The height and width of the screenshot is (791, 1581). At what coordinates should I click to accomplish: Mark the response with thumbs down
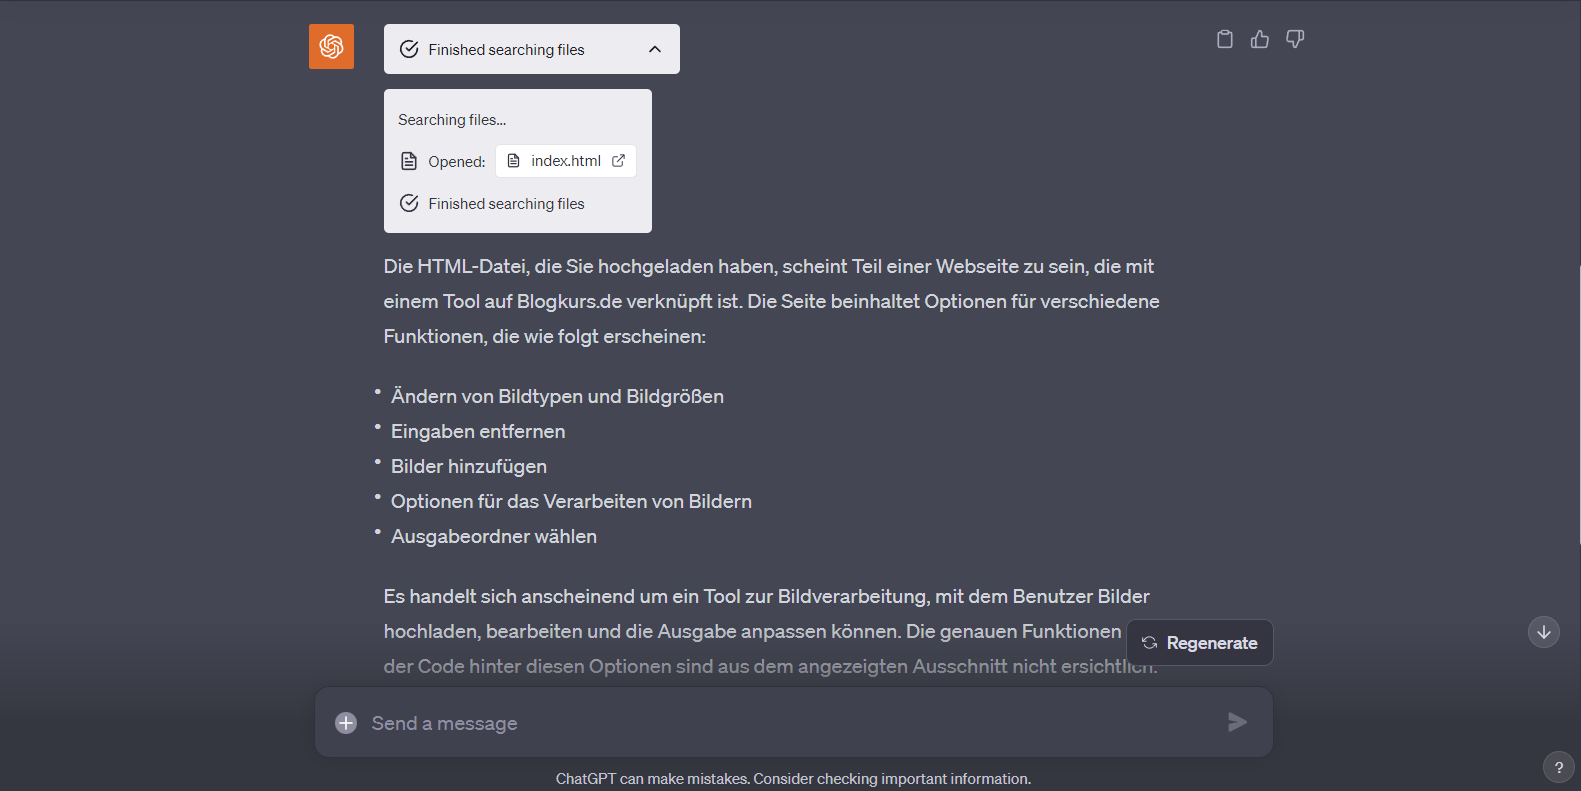point(1295,39)
